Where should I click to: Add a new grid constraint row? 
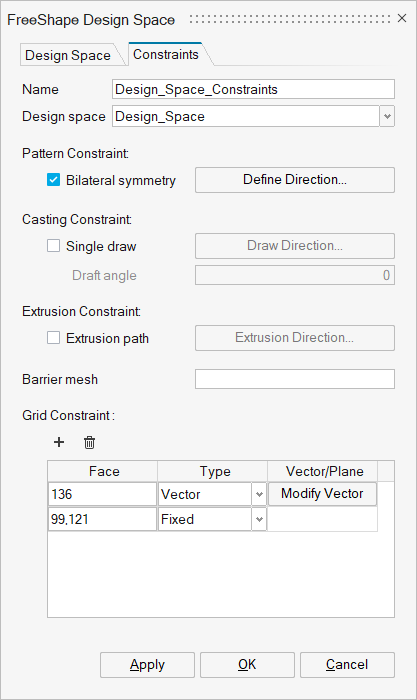(59, 442)
